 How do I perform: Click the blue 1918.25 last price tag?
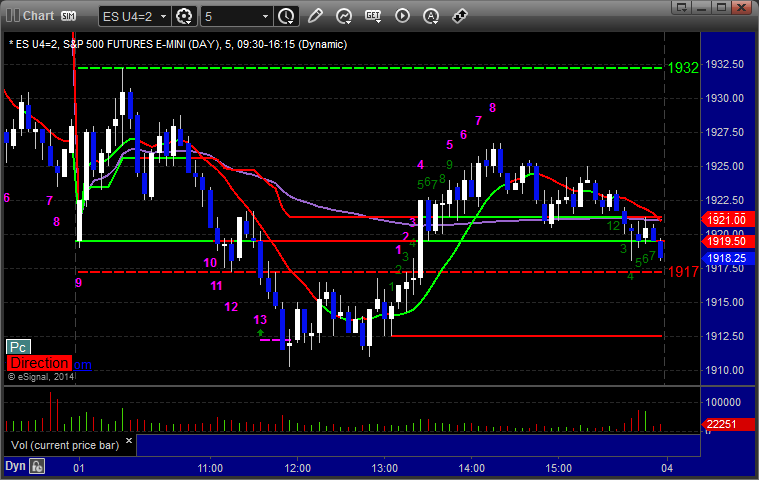pyautogui.click(x=726, y=258)
